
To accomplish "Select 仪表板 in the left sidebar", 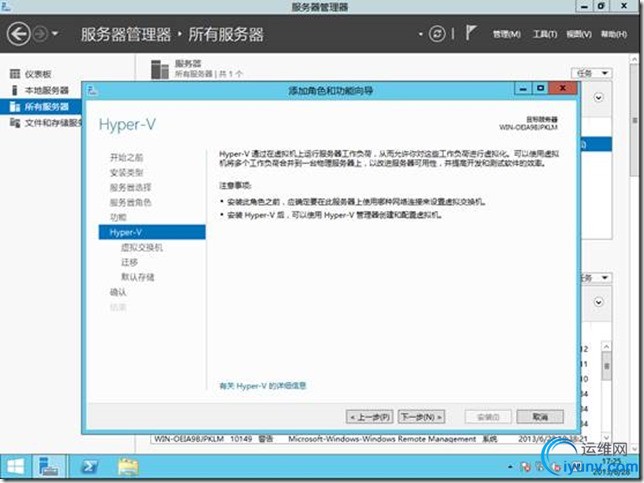I will (38, 74).
